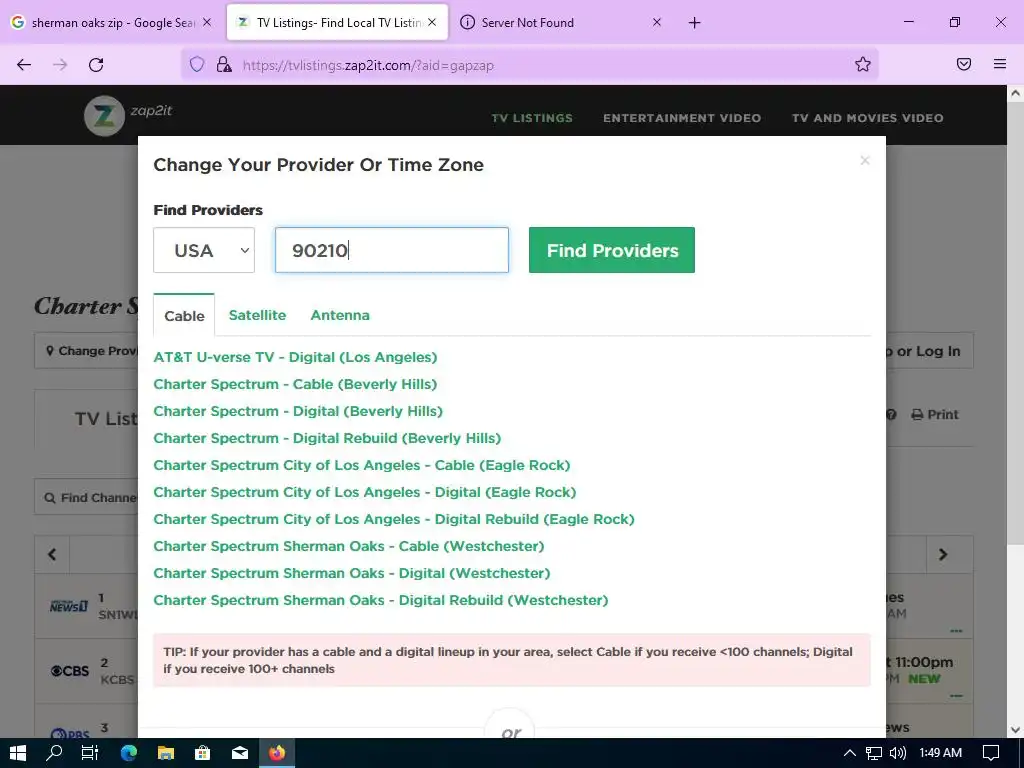This screenshot has height=768, width=1024.
Task: Choose AT&T U-verse TV - Digital (Los Angeles)
Action: pos(295,357)
